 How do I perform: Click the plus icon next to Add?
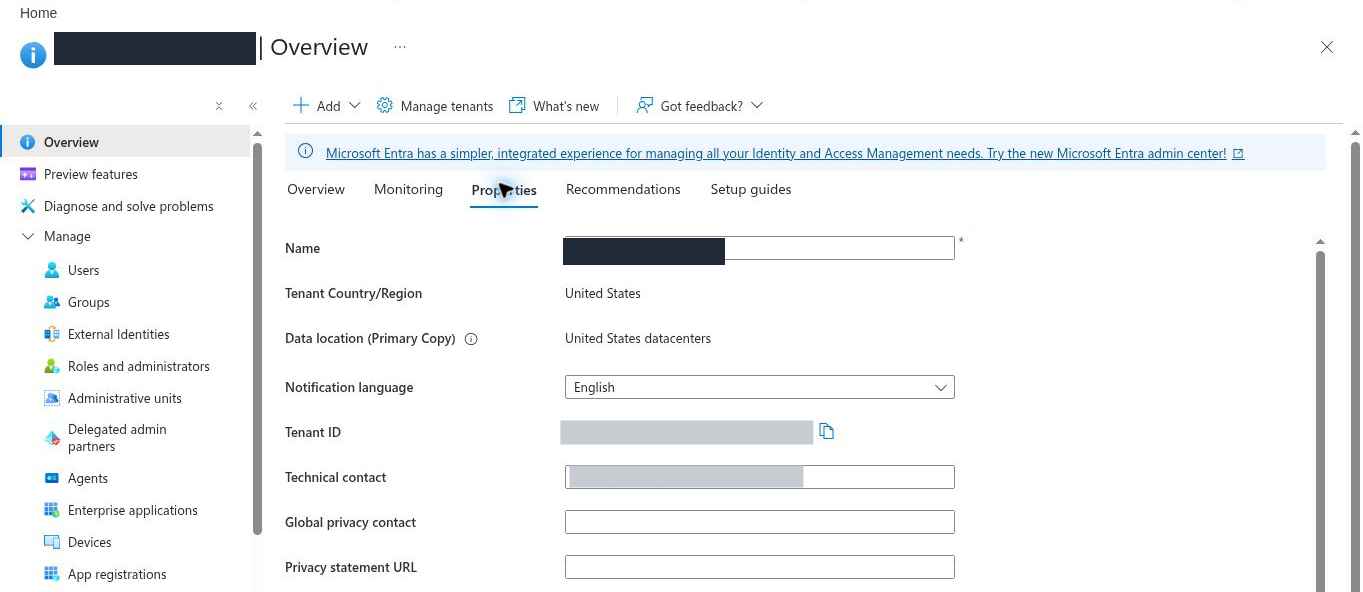coord(300,105)
